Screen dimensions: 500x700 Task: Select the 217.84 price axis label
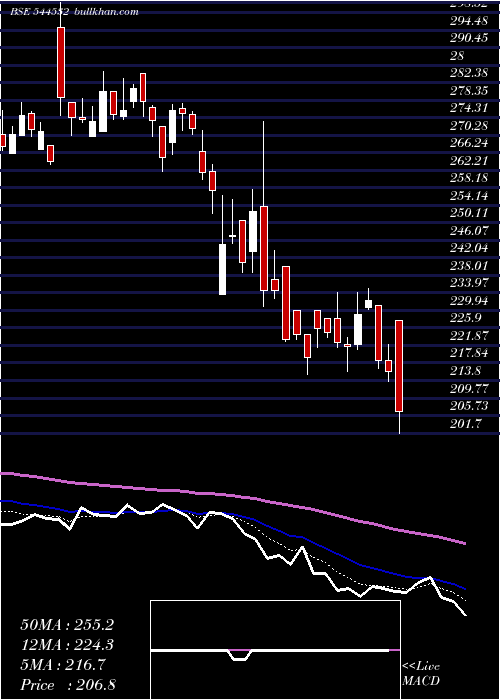tap(469, 353)
